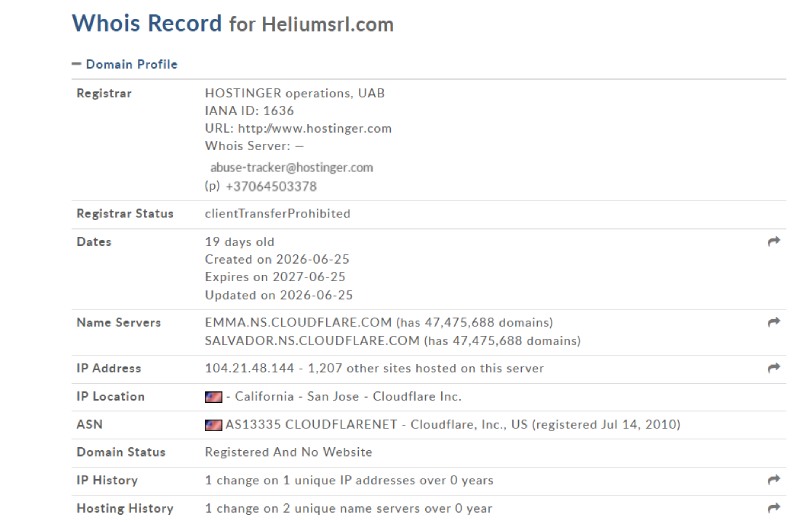Open share arrow in Name Servers row
The width and height of the screenshot is (800, 524).
click(x=774, y=322)
